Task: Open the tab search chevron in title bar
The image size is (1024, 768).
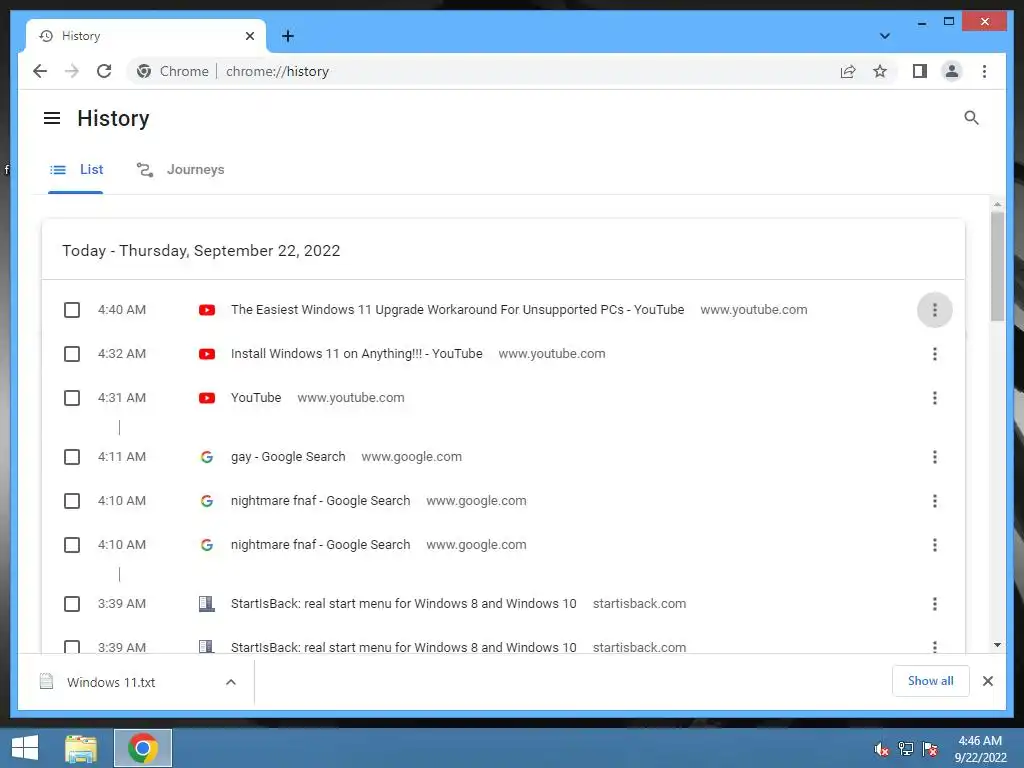Action: 884,36
